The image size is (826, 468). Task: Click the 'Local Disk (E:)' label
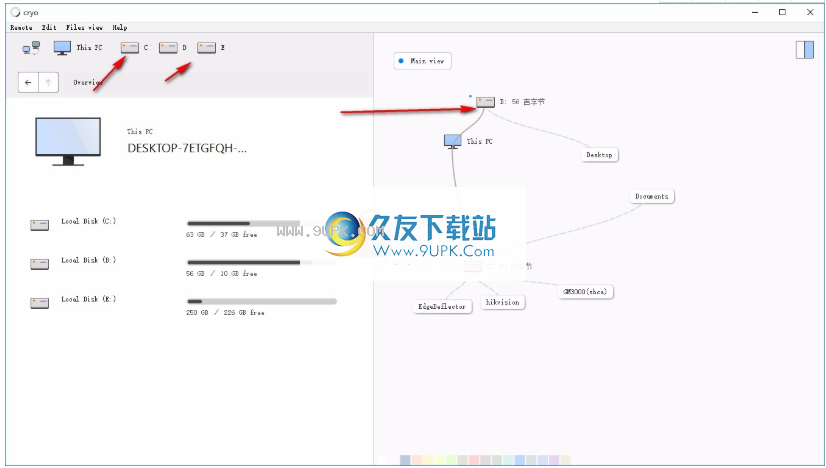pos(88,299)
